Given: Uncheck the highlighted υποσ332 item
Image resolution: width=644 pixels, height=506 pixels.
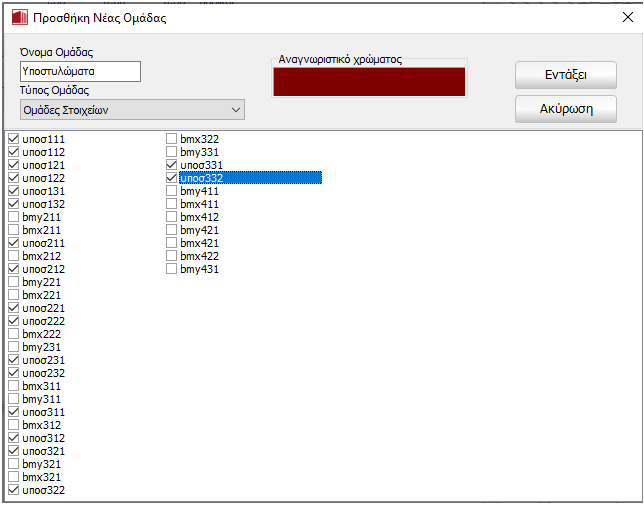Looking at the screenshot, I should tap(172, 178).
